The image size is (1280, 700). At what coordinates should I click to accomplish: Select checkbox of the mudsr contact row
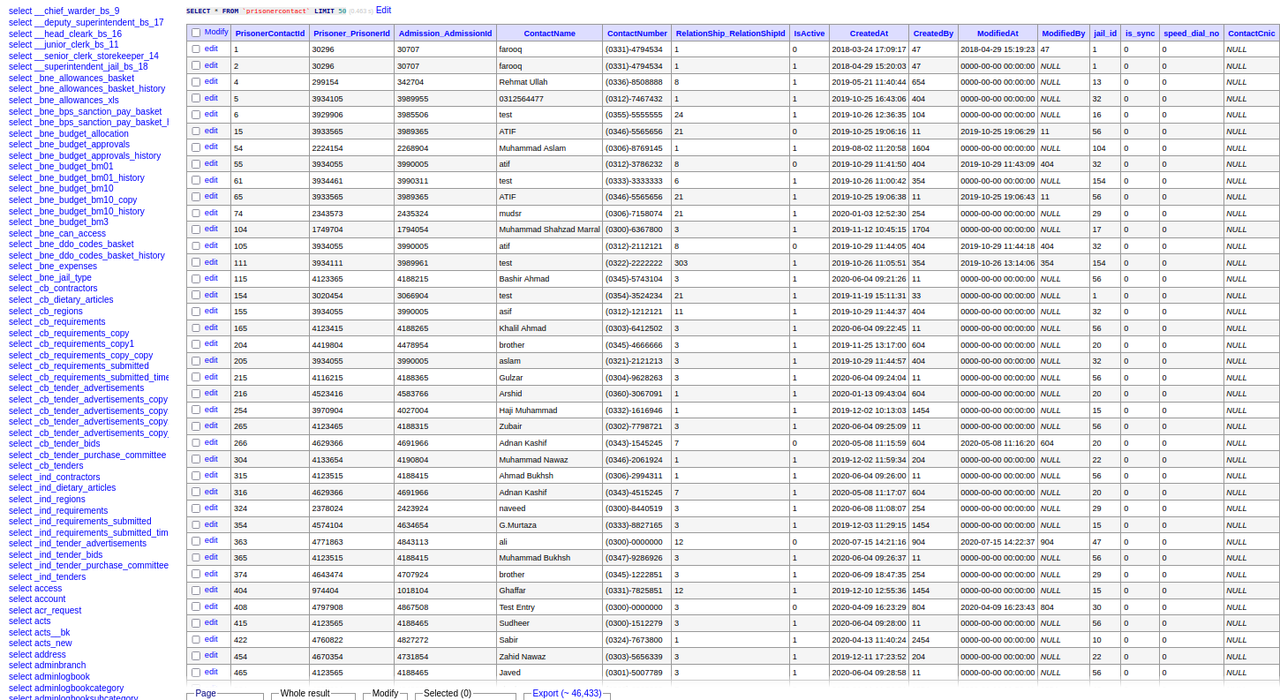pos(196,213)
